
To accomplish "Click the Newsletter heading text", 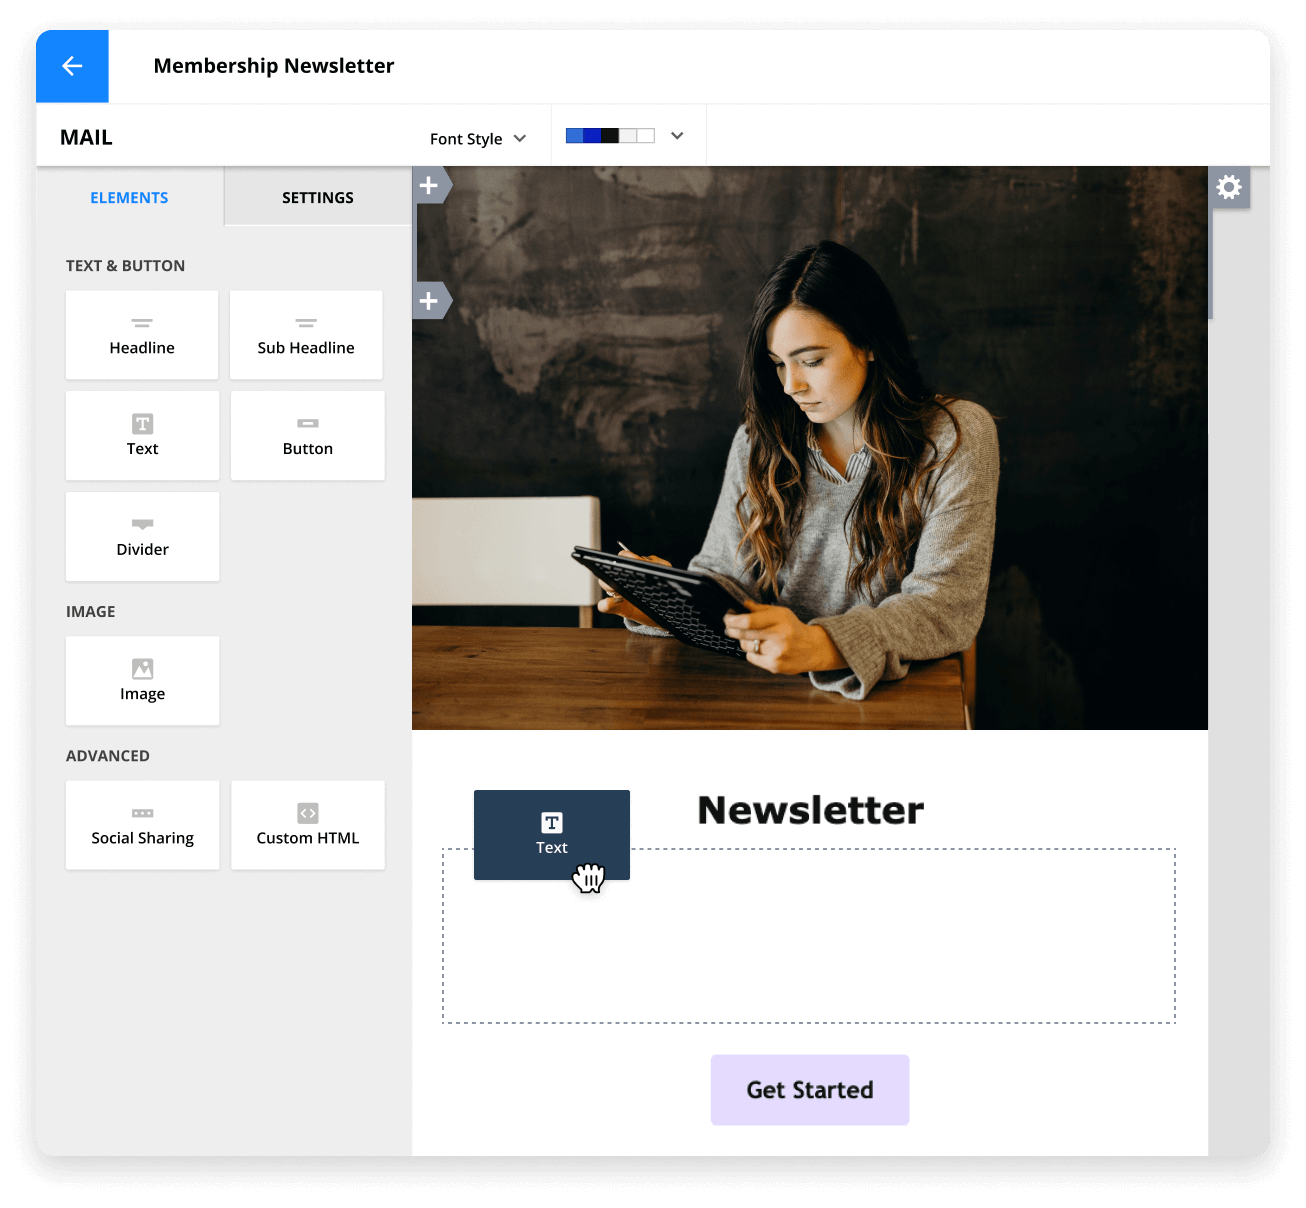I will click(x=810, y=810).
